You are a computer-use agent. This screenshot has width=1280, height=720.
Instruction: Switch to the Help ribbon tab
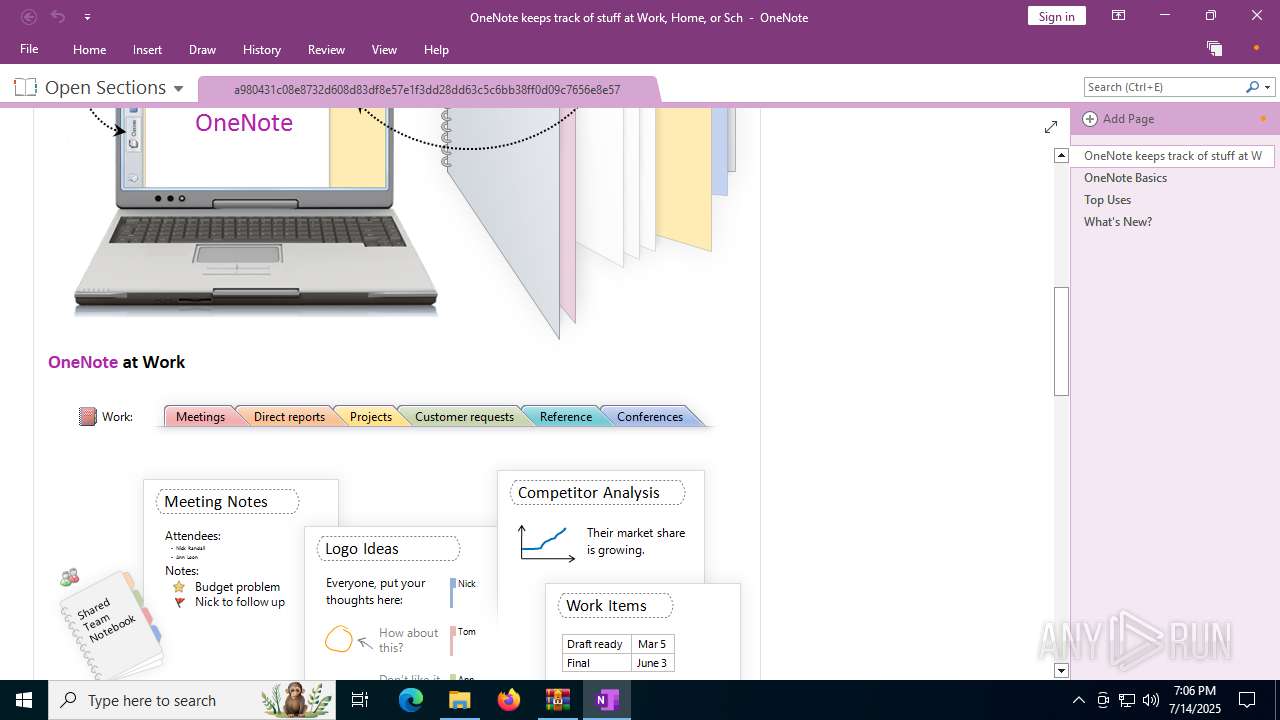click(436, 49)
